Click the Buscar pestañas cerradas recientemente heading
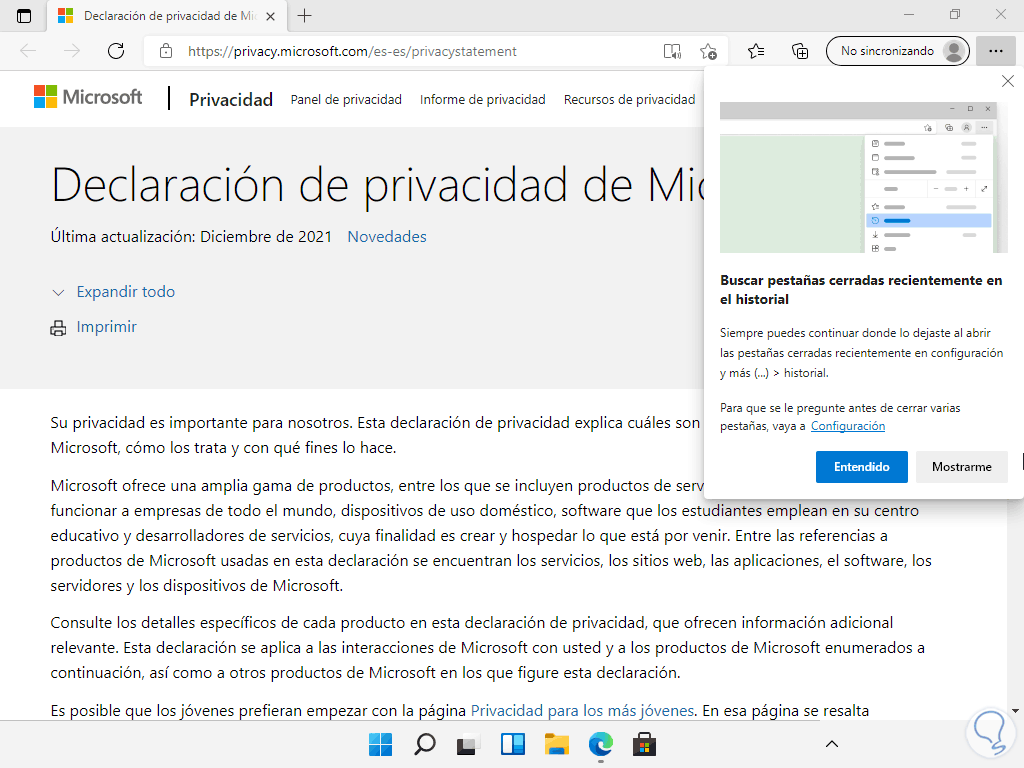The image size is (1024, 768). tap(861, 289)
